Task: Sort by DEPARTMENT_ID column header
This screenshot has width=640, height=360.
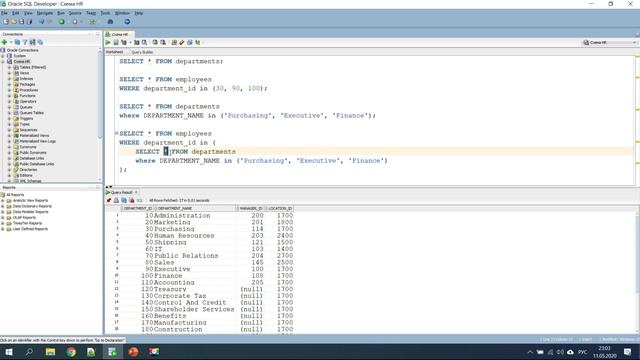Action: (138, 209)
